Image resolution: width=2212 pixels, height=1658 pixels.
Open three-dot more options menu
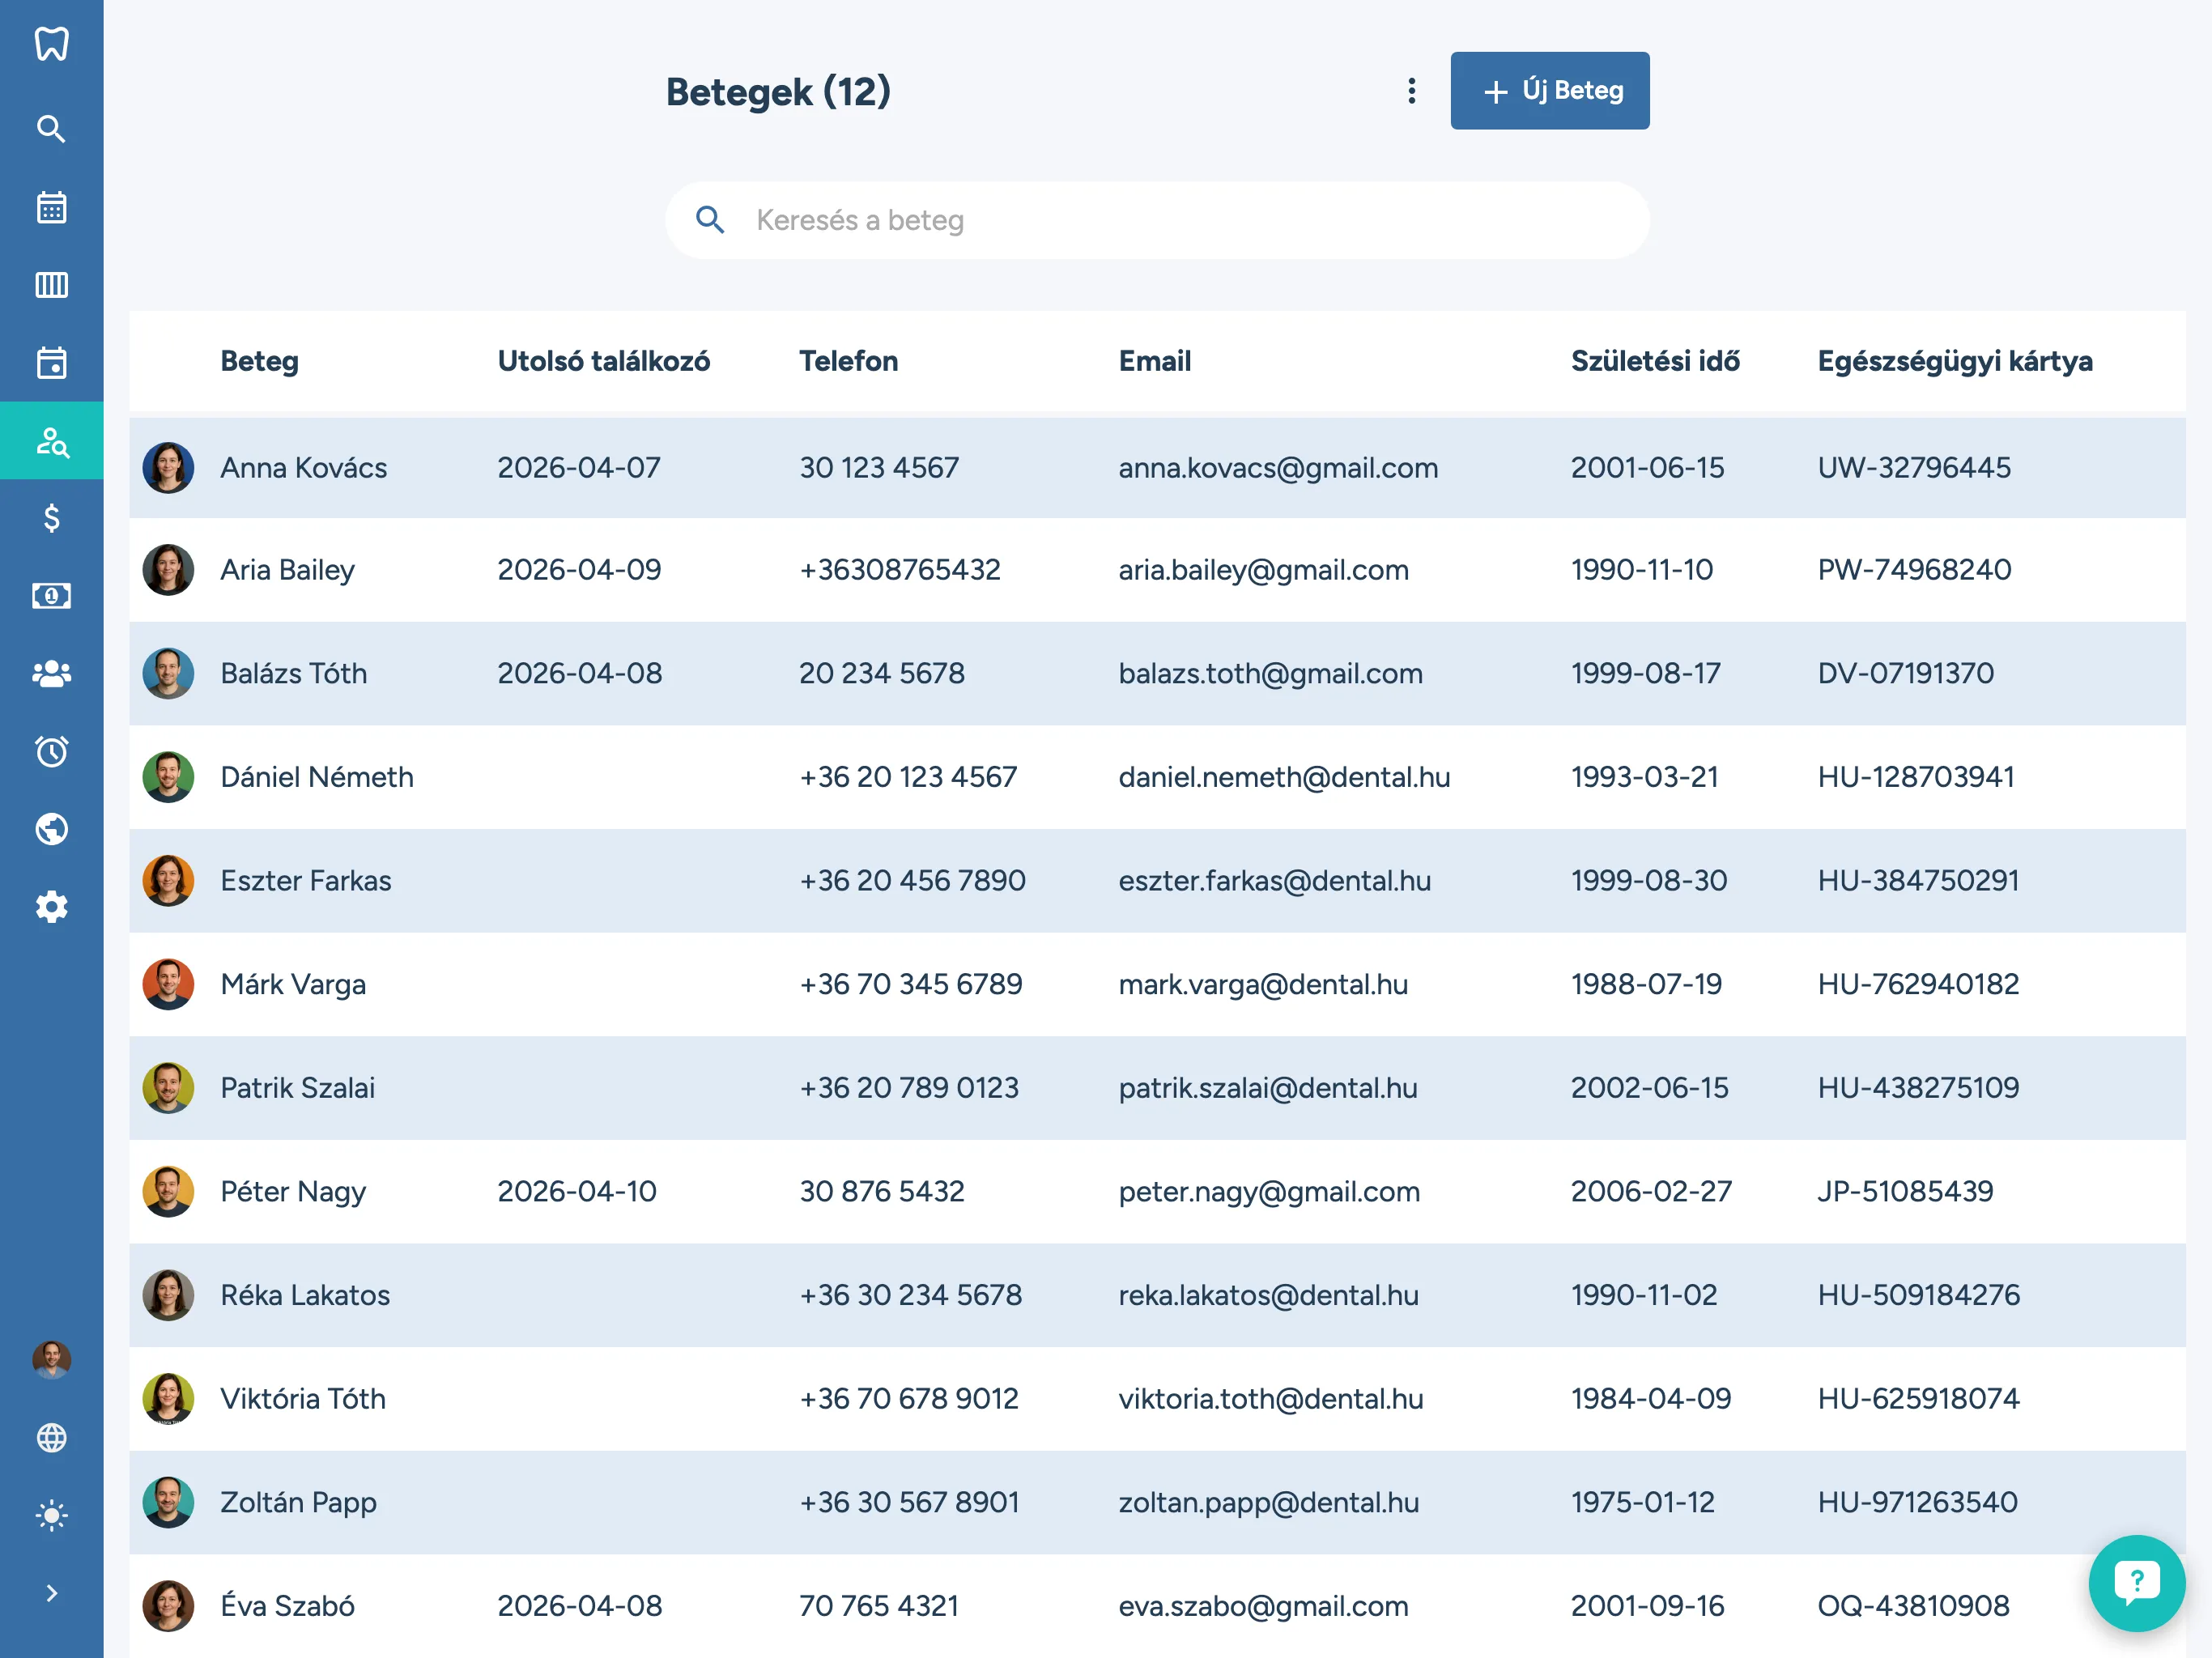(1411, 91)
